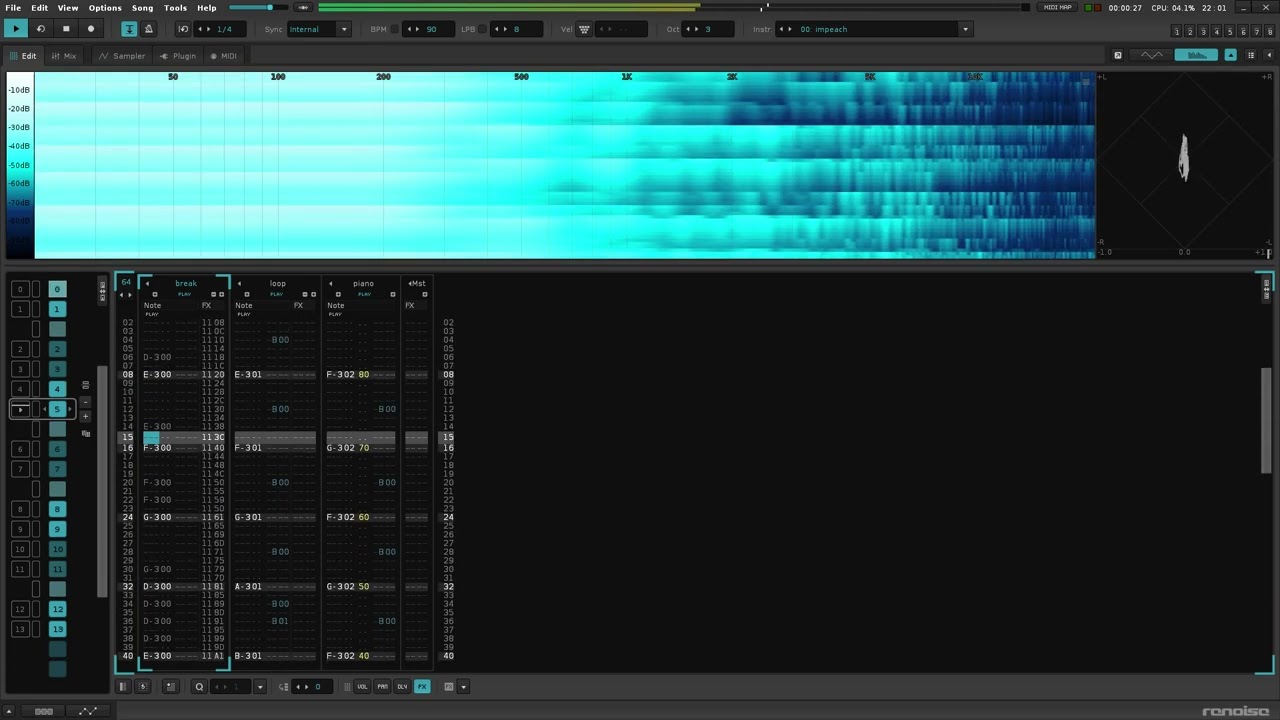Switch to the Plugin tab
This screenshot has height=720, width=1280.
179,56
